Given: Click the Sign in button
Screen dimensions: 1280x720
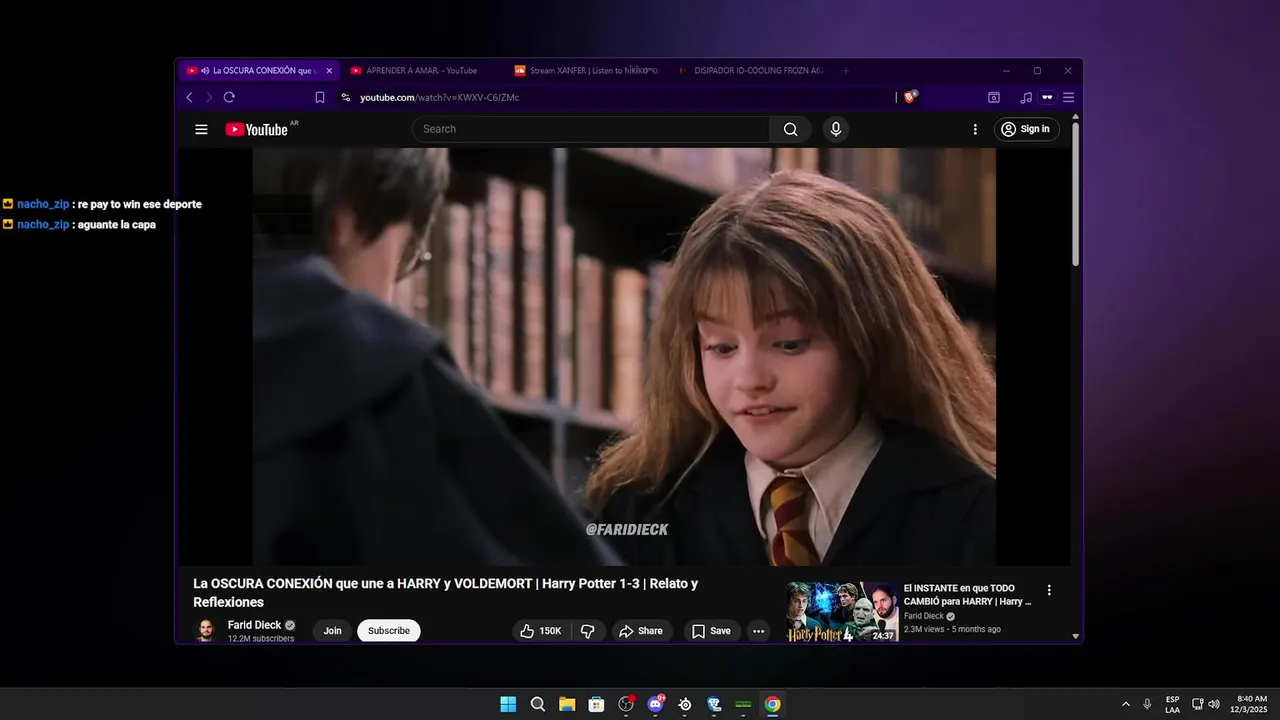Looking at the screenshot, I should (x=1027, y=129).
